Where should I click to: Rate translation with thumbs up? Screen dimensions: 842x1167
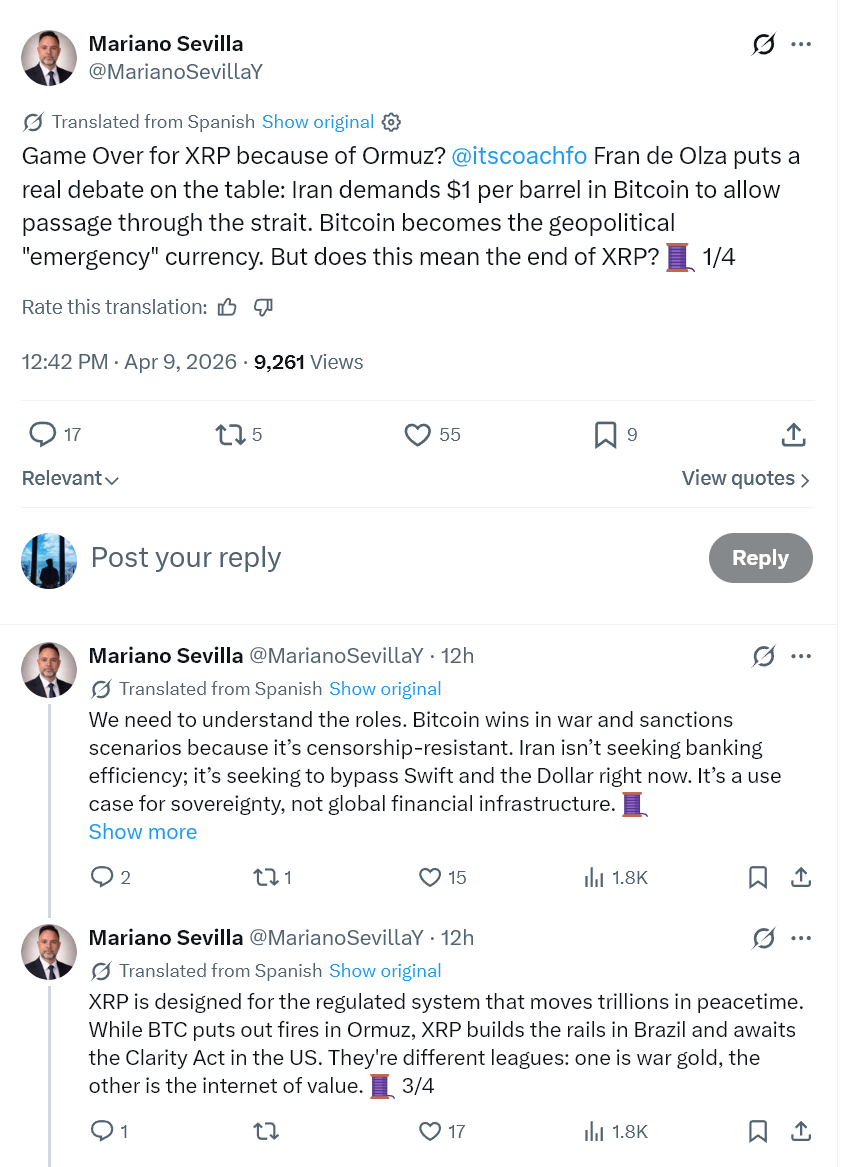click(x=228, y=307)
